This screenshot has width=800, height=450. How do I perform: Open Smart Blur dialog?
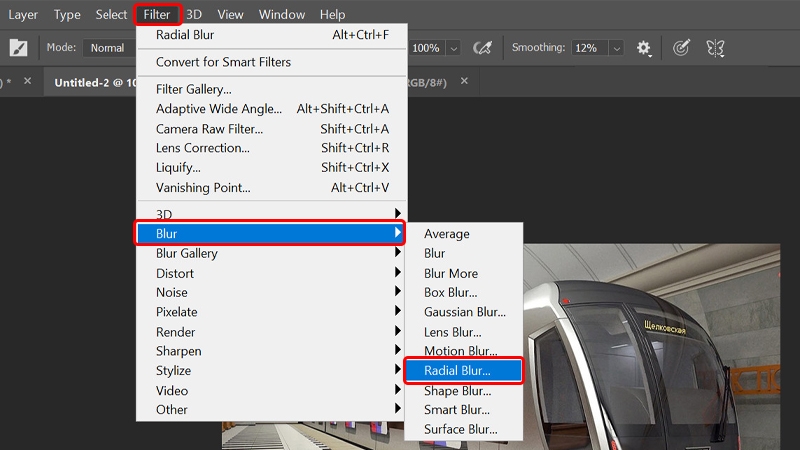tap(464, 410)
